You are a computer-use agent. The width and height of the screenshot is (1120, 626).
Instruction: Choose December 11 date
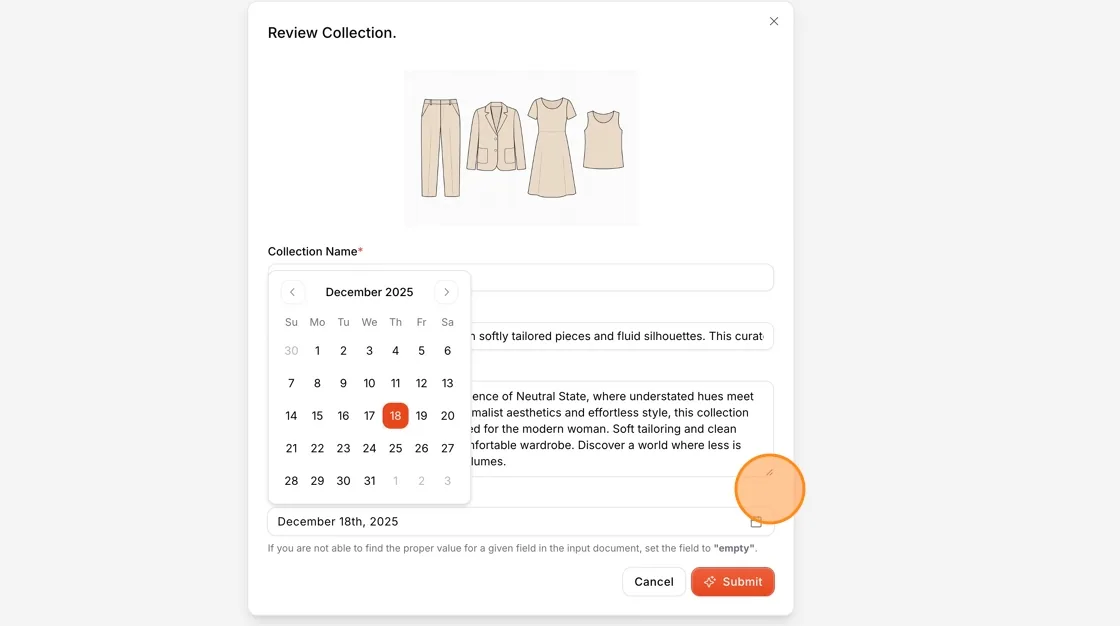point(396,384)
